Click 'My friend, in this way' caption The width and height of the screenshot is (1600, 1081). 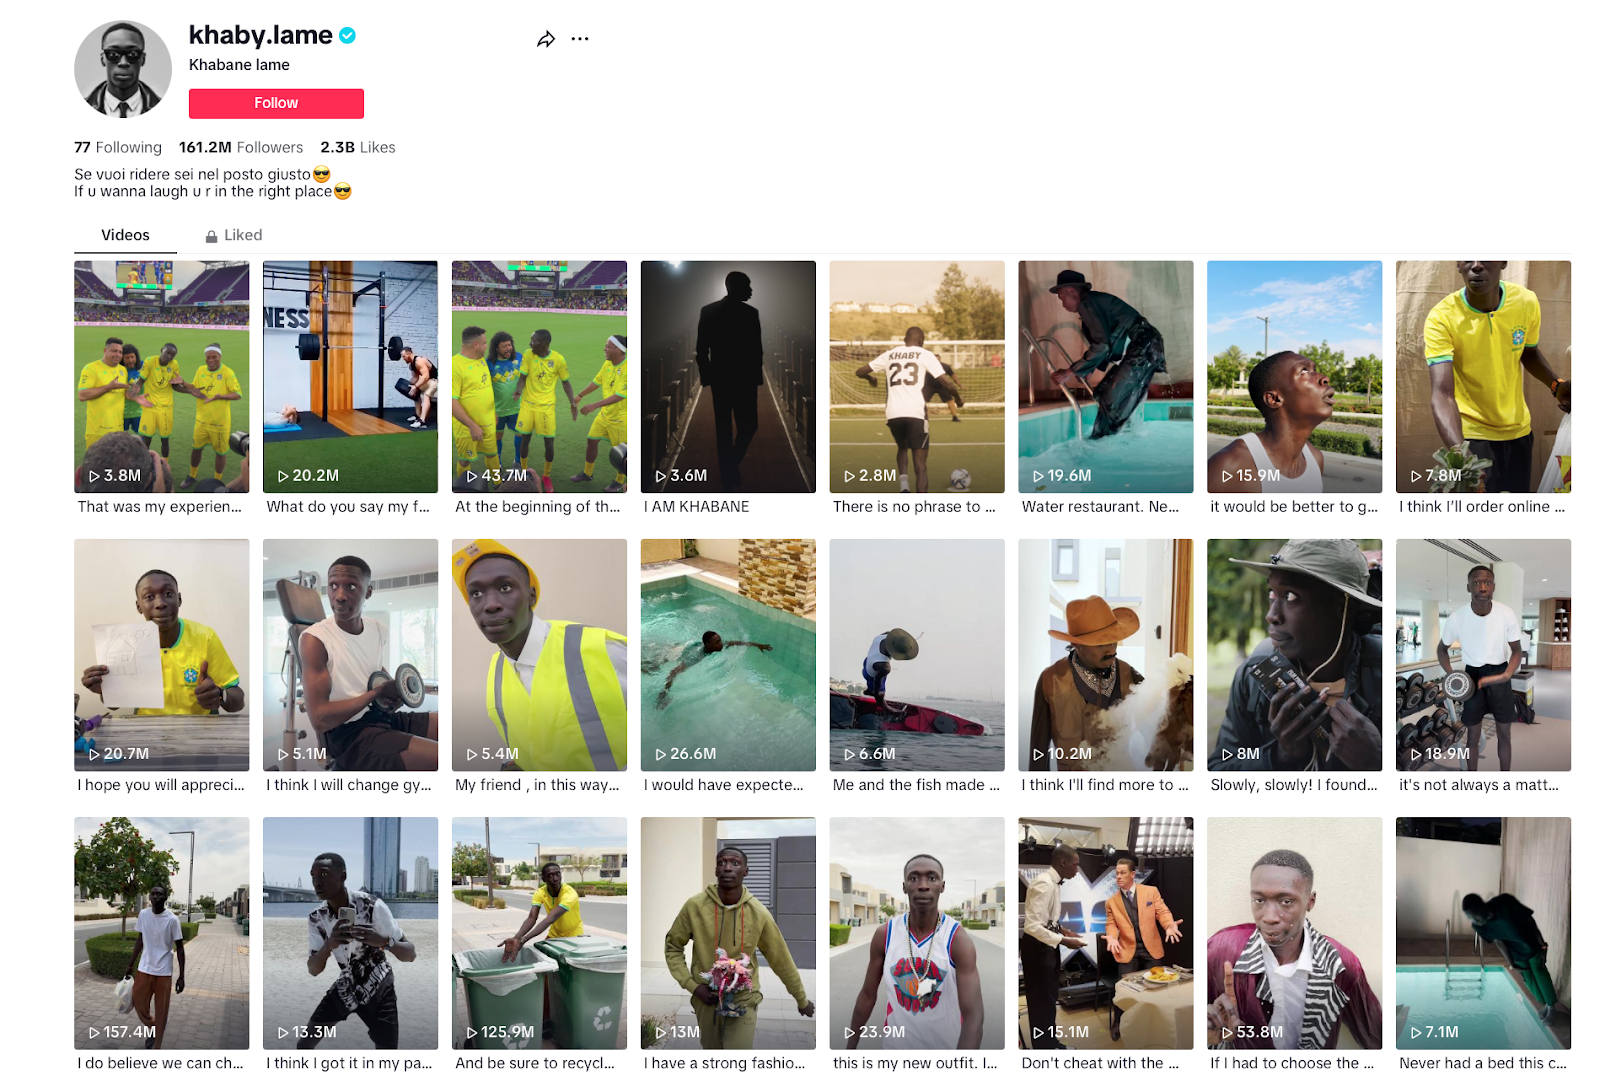click(537, 785)
